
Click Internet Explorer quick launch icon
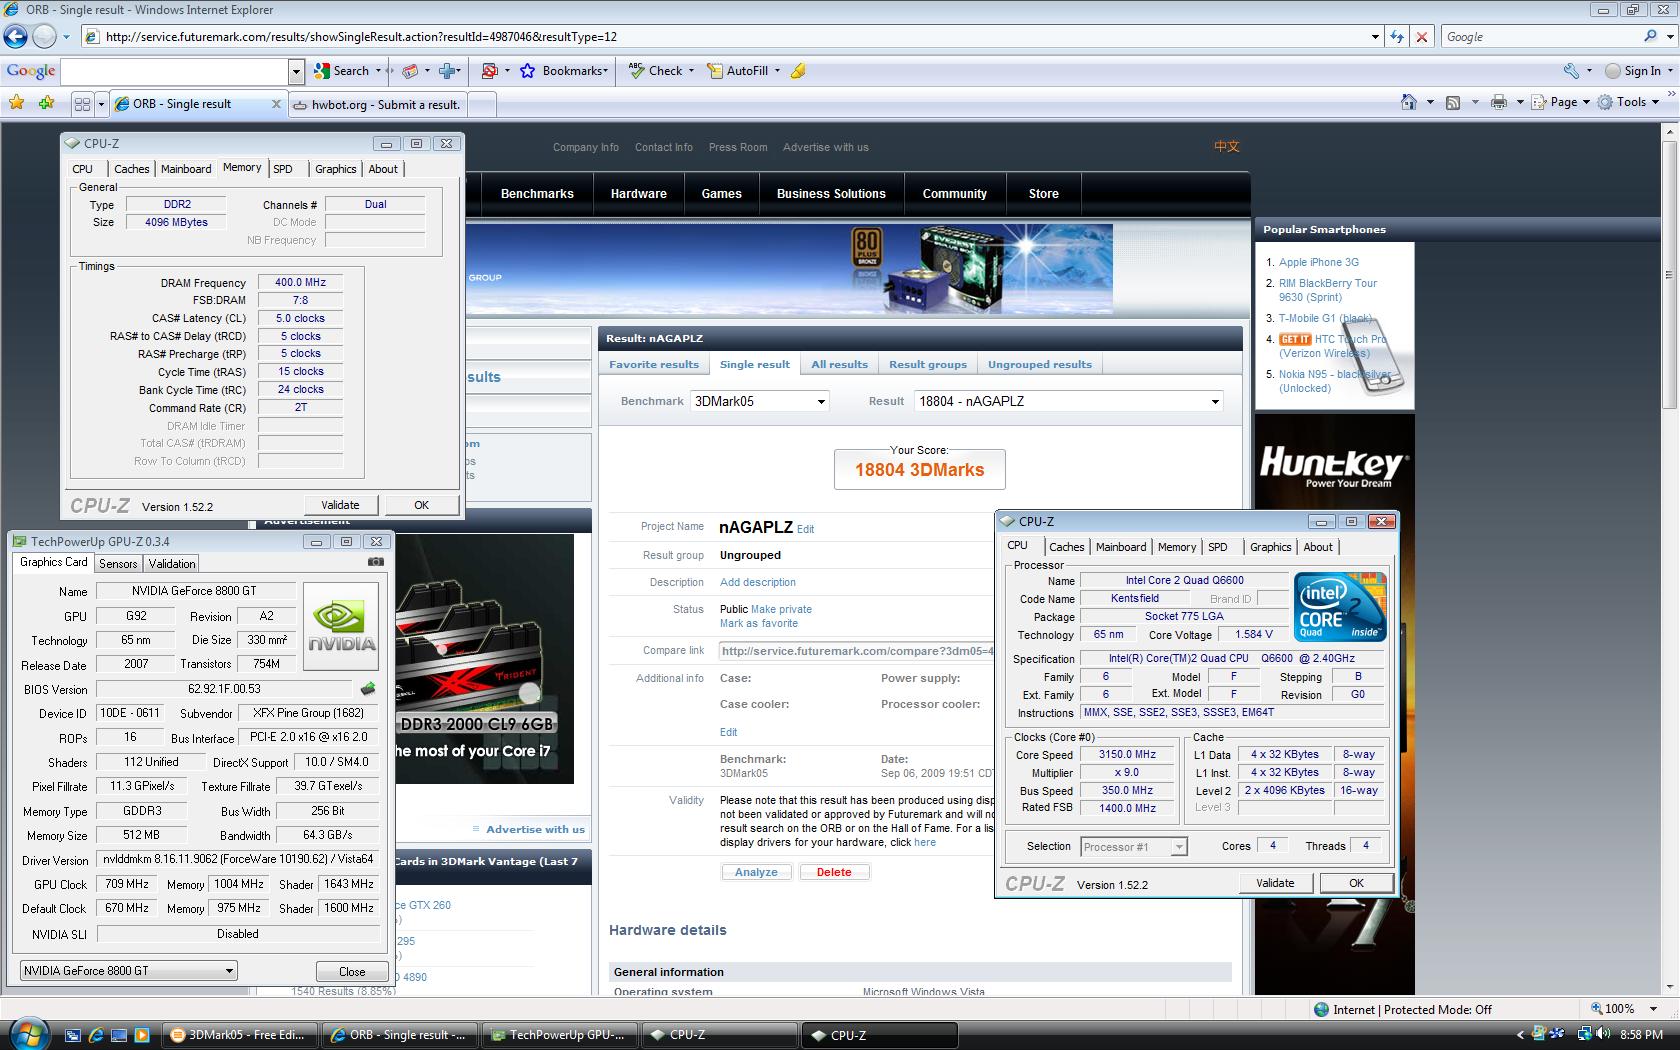pyautogui.click(x=96, y=1035)
